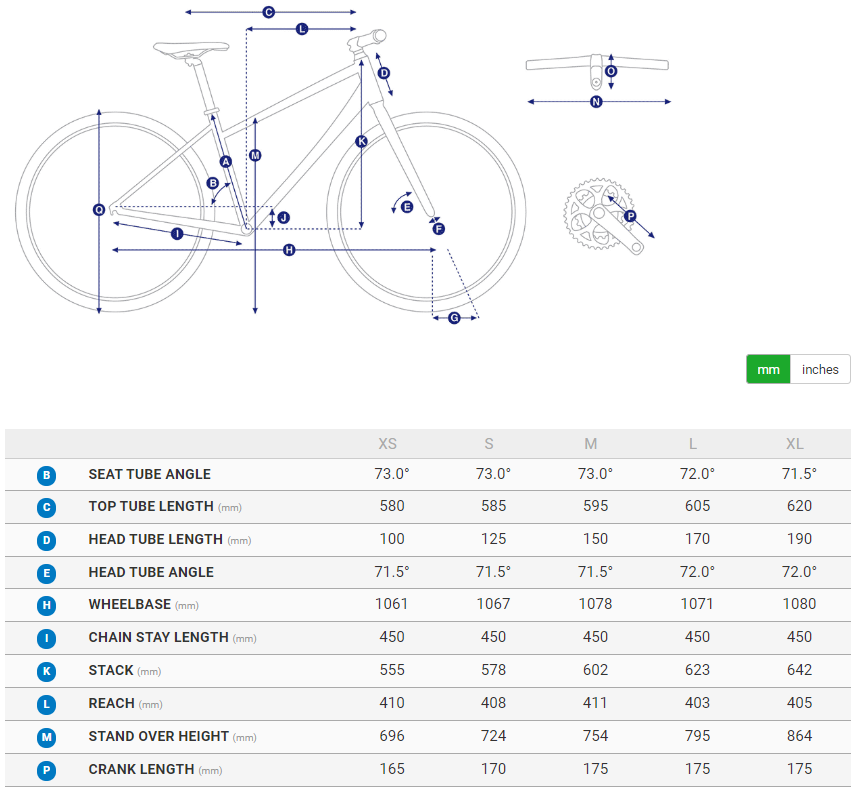The width and height of the screenshot is (856, 794).
Task: Select the XL size column header
Action: pos(794,444)
